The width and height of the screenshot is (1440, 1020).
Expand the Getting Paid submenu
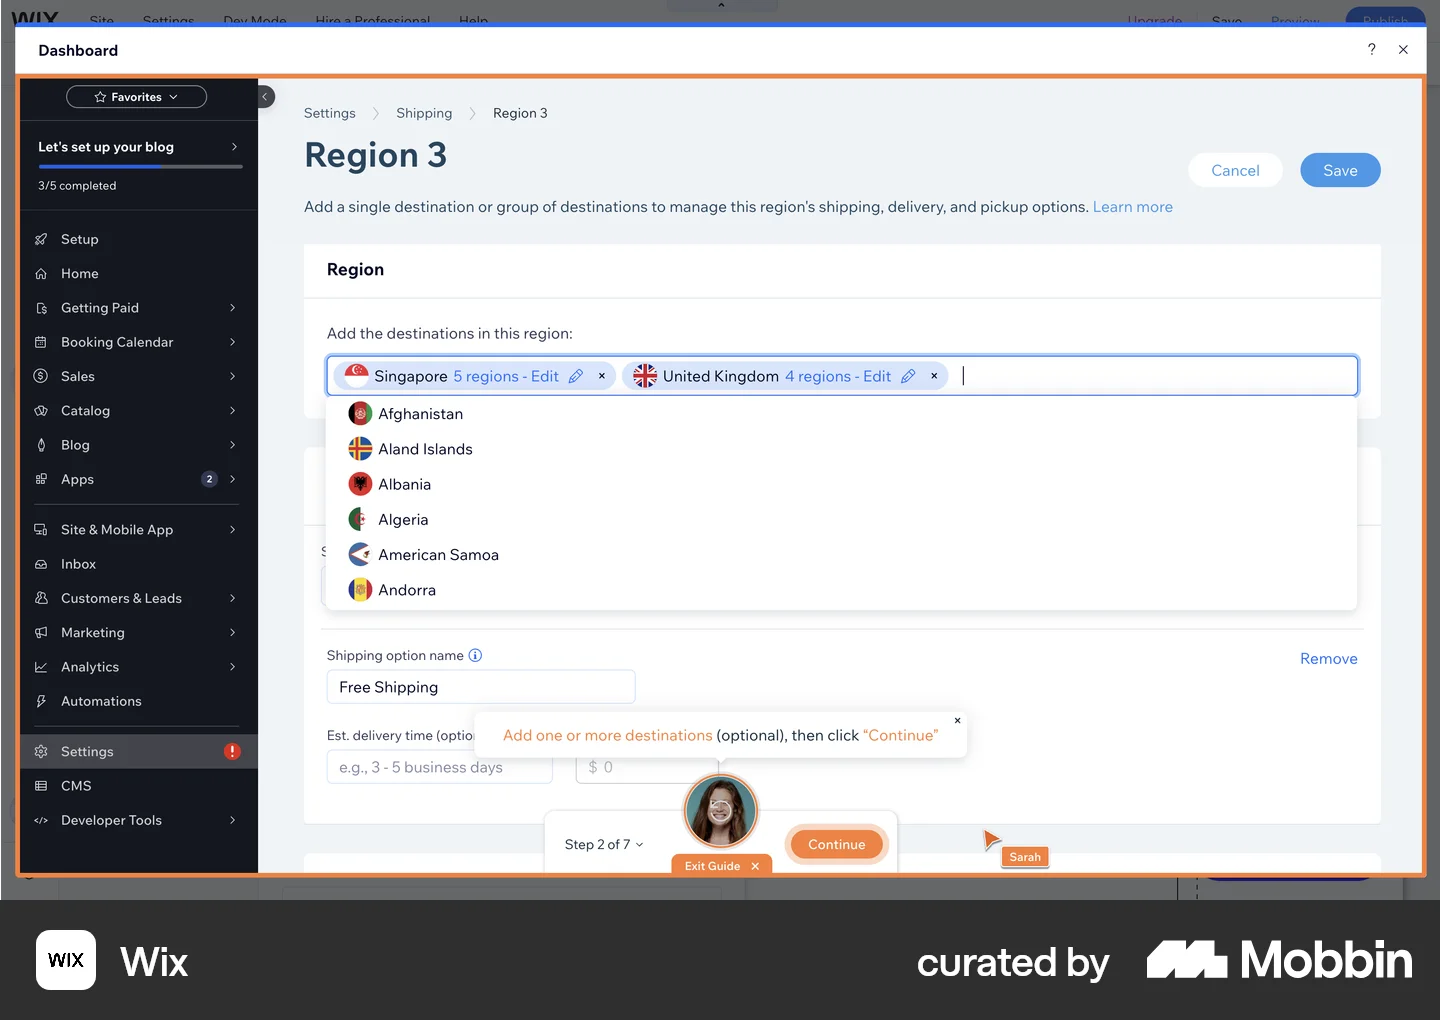[x=233, y=308]
